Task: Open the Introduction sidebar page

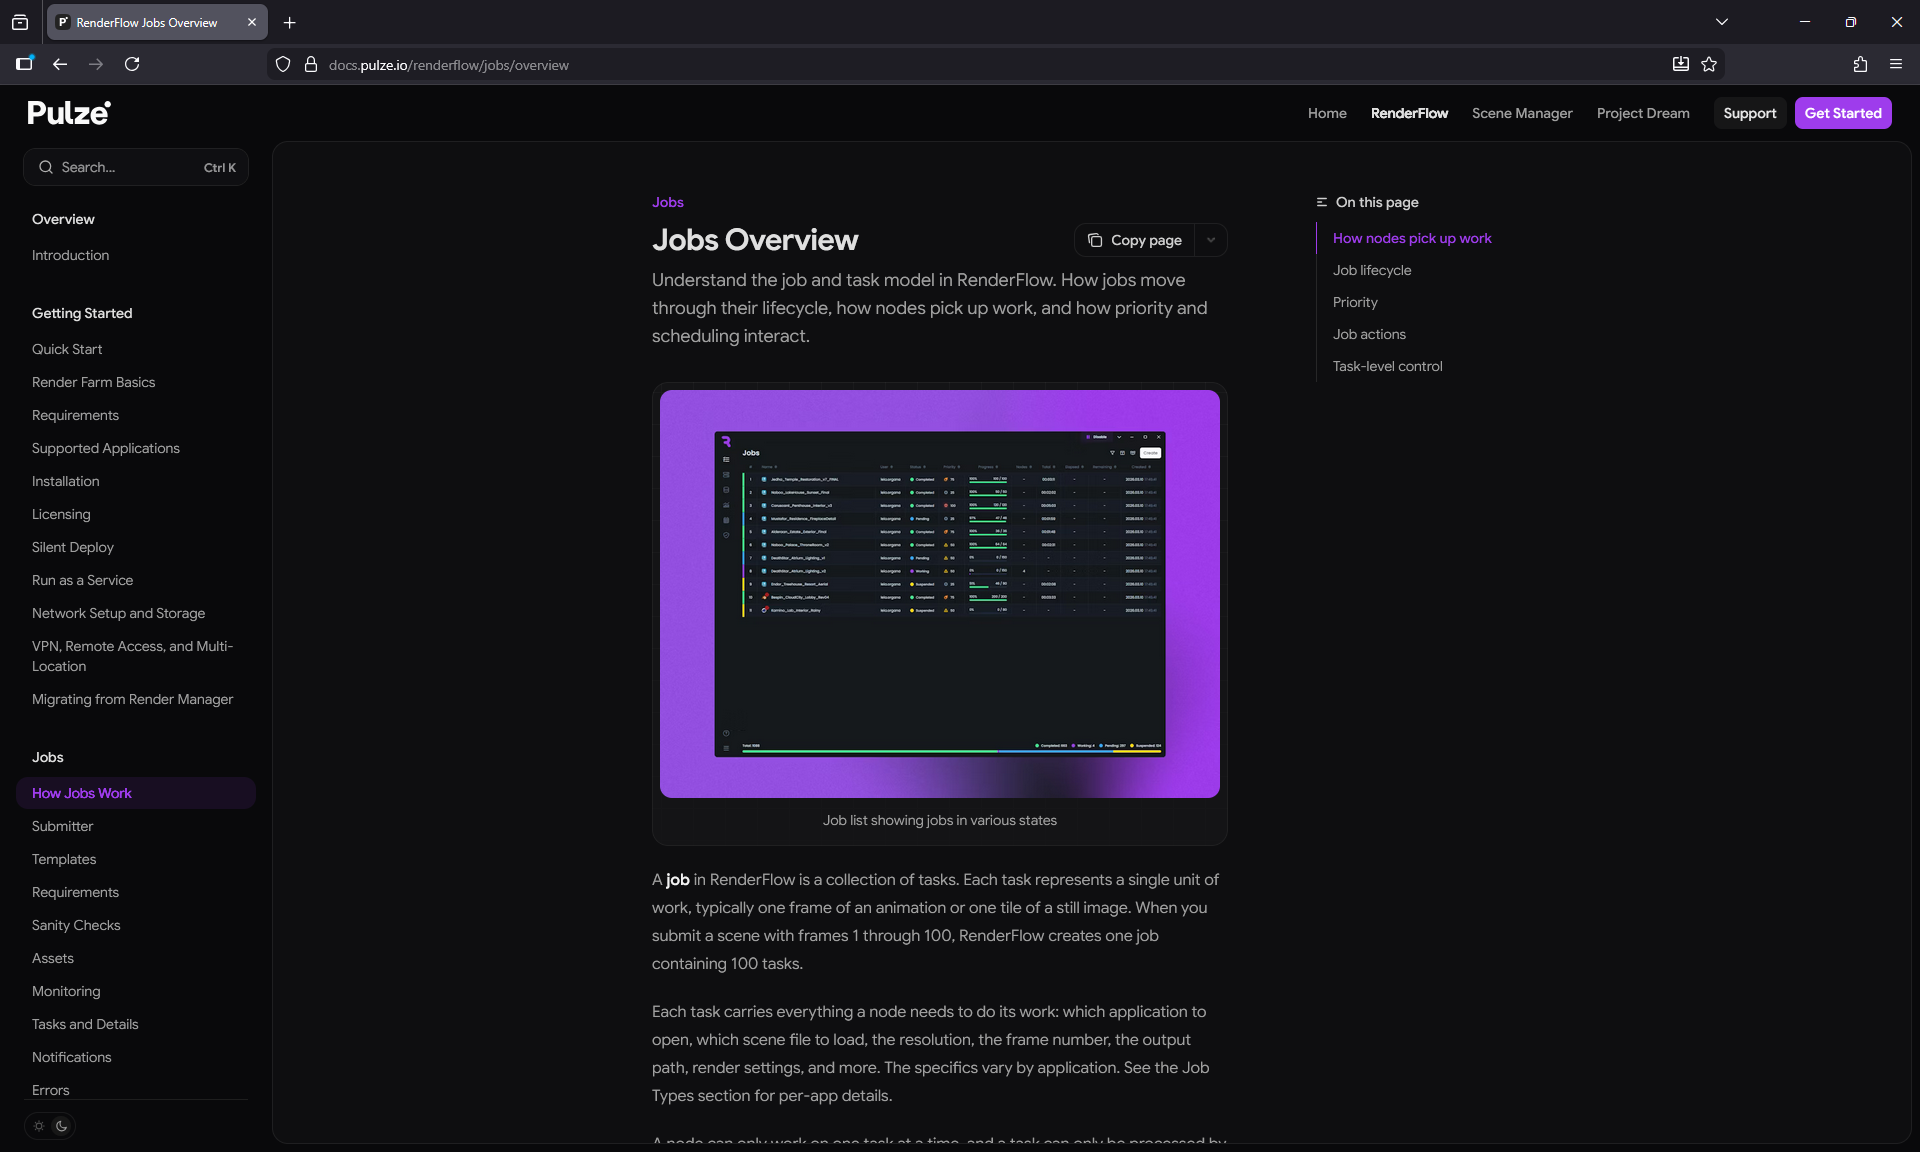Action: (x=70, y=255)
